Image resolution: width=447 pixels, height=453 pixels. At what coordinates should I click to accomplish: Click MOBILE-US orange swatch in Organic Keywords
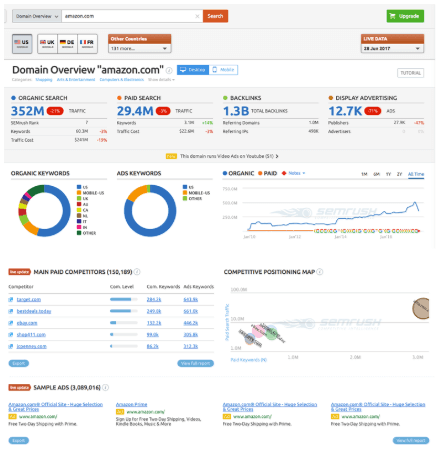click(x=79, y=193)
